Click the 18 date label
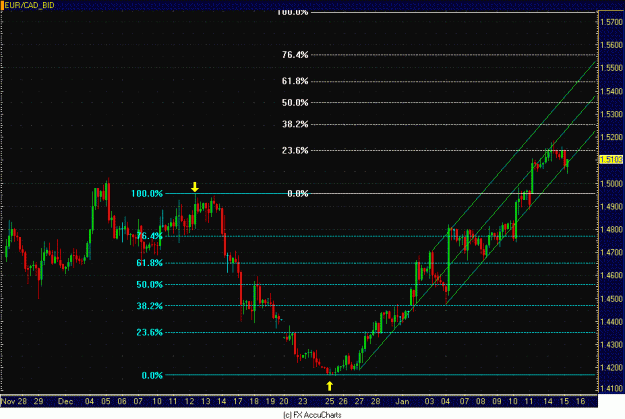This screenshot has height=419, width=625. pos(254,401)
